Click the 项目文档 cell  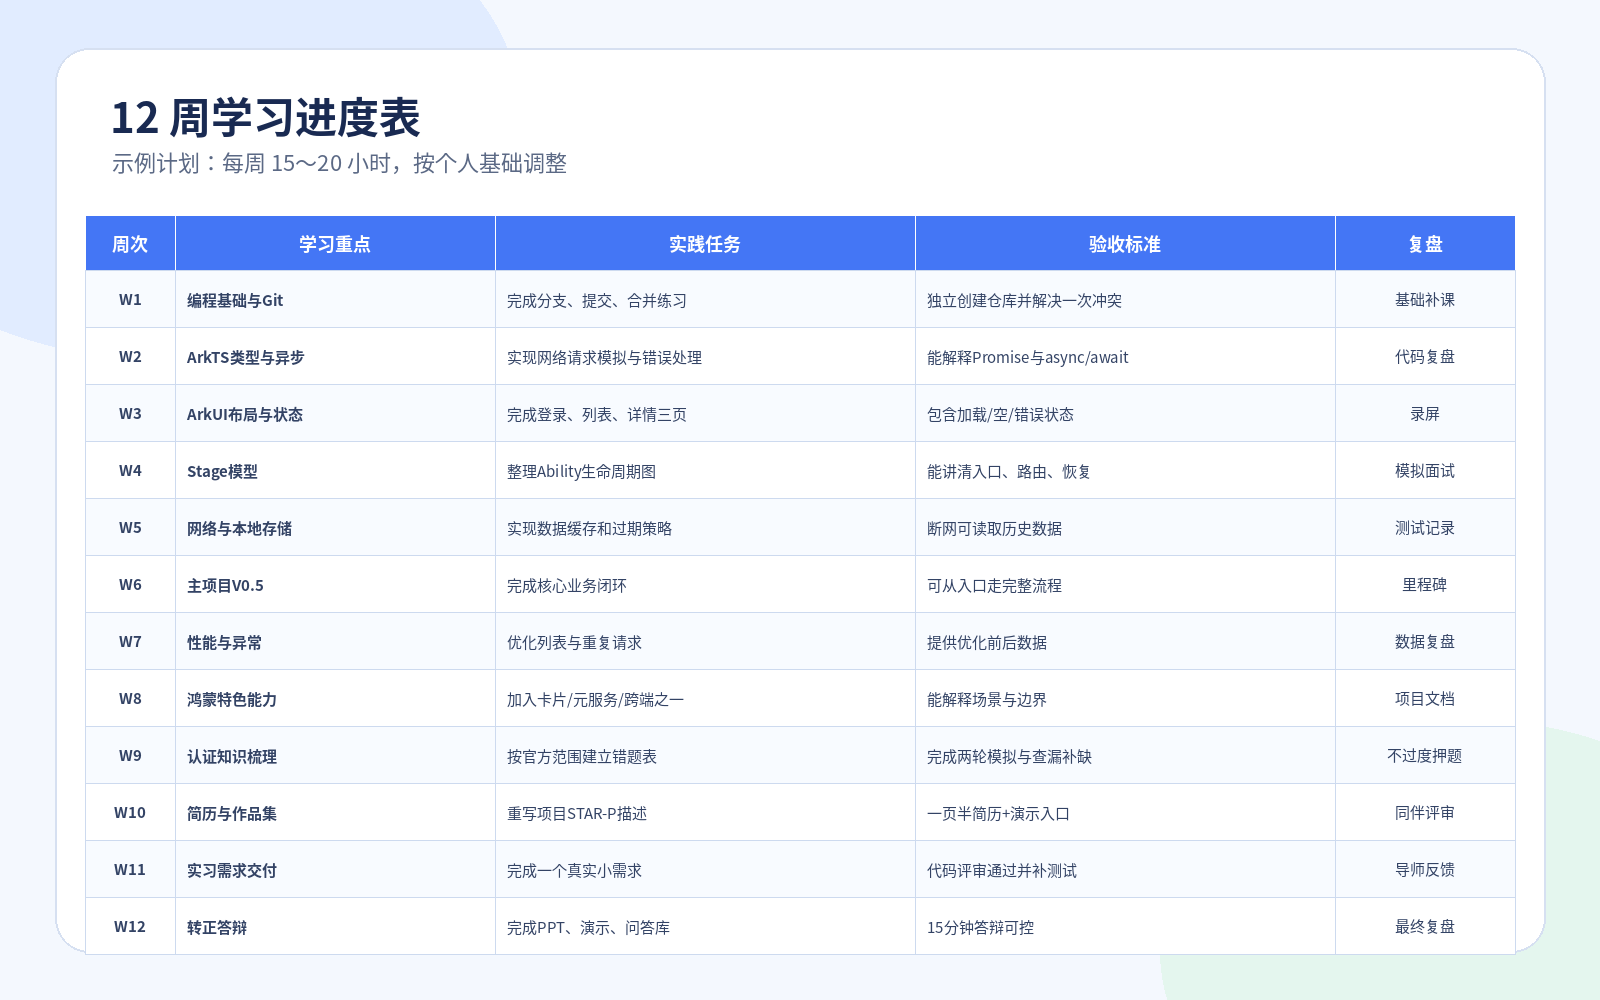(x=1425, y=698)
